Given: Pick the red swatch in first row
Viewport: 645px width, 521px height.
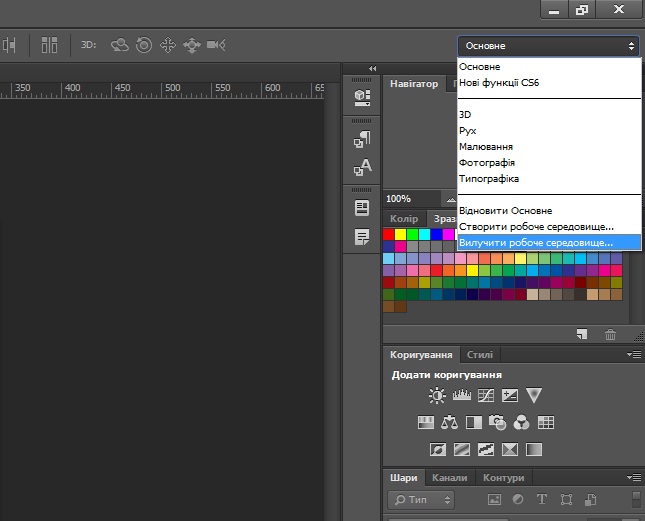Looking at the screenshot, I should pyautogui.click(x=388, y=234).
